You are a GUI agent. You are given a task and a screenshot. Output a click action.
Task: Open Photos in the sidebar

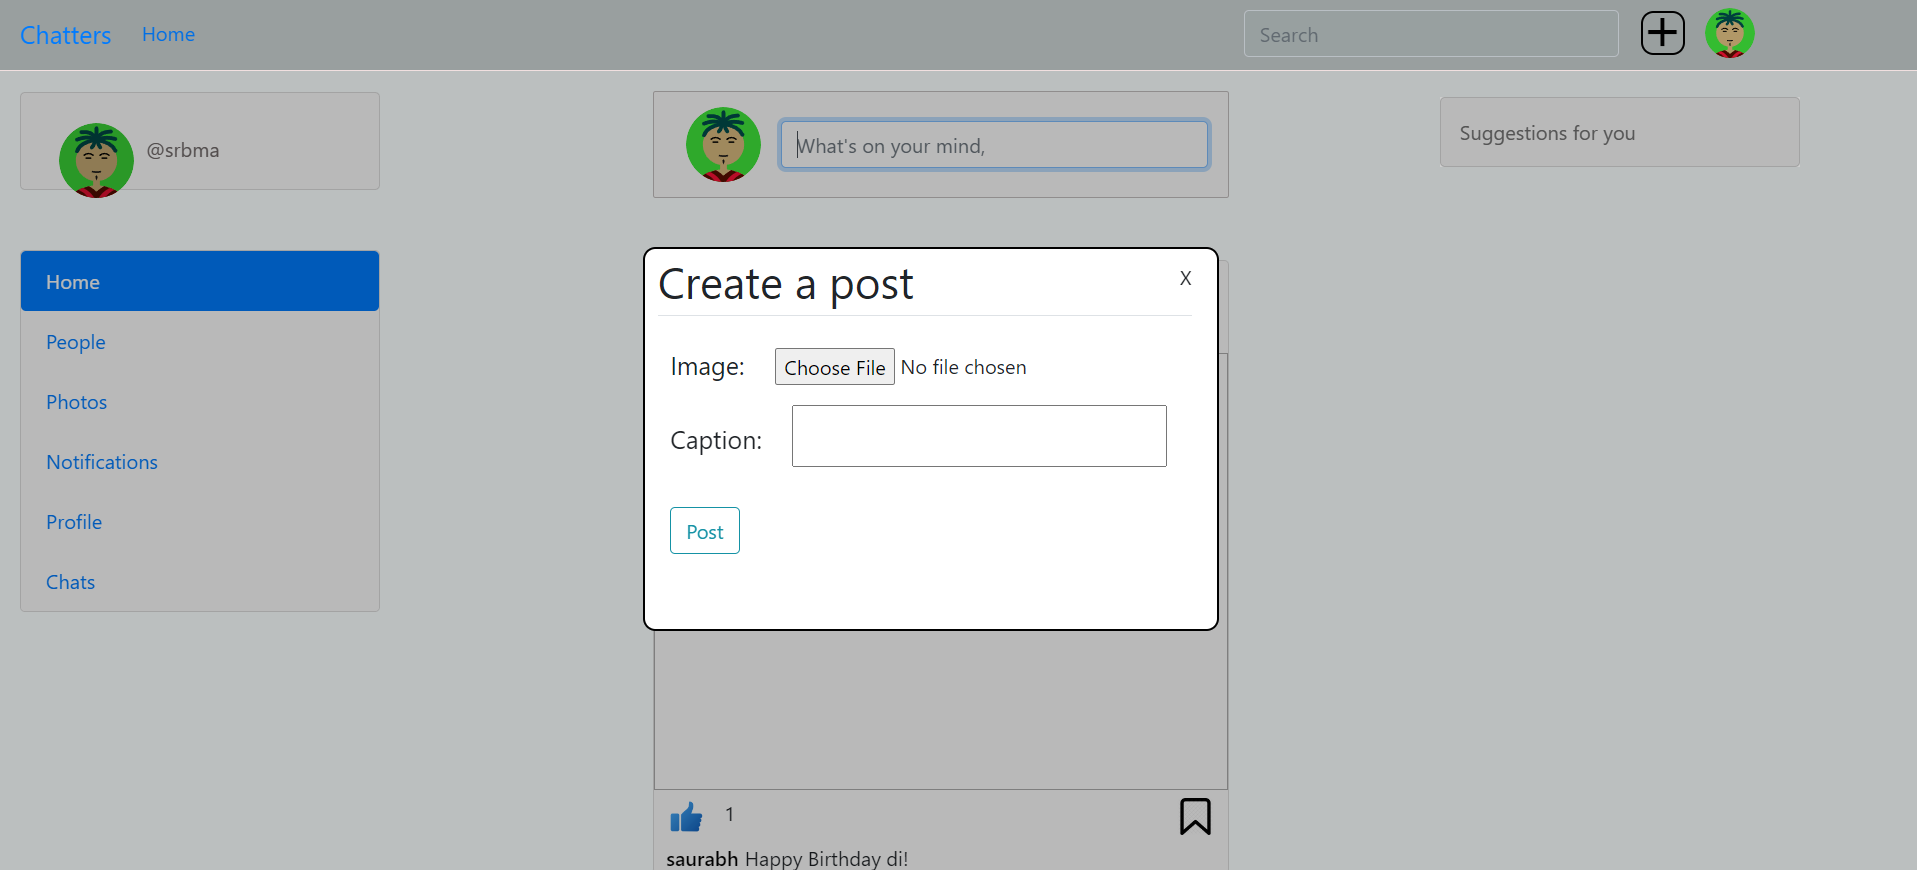click(200, 401)
